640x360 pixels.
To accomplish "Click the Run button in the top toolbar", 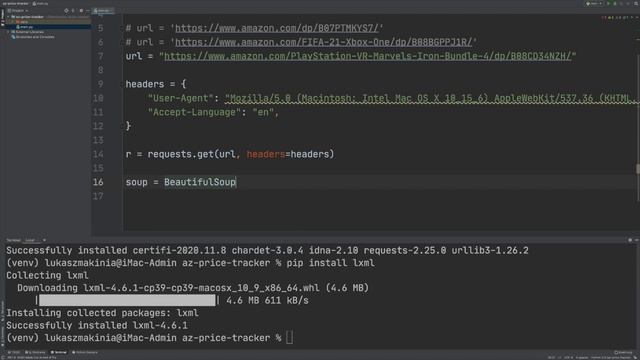I will pos(608,4).
